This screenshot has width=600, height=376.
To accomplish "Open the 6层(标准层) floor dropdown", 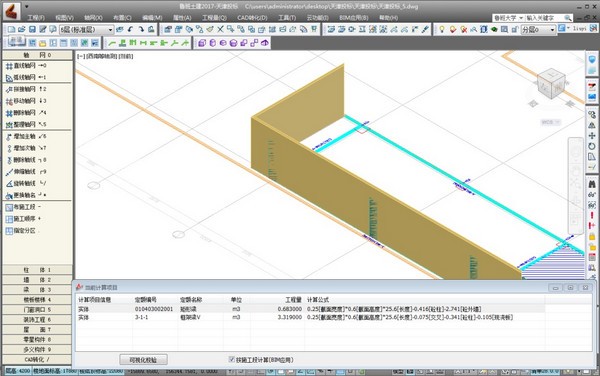I will [86, 29].
